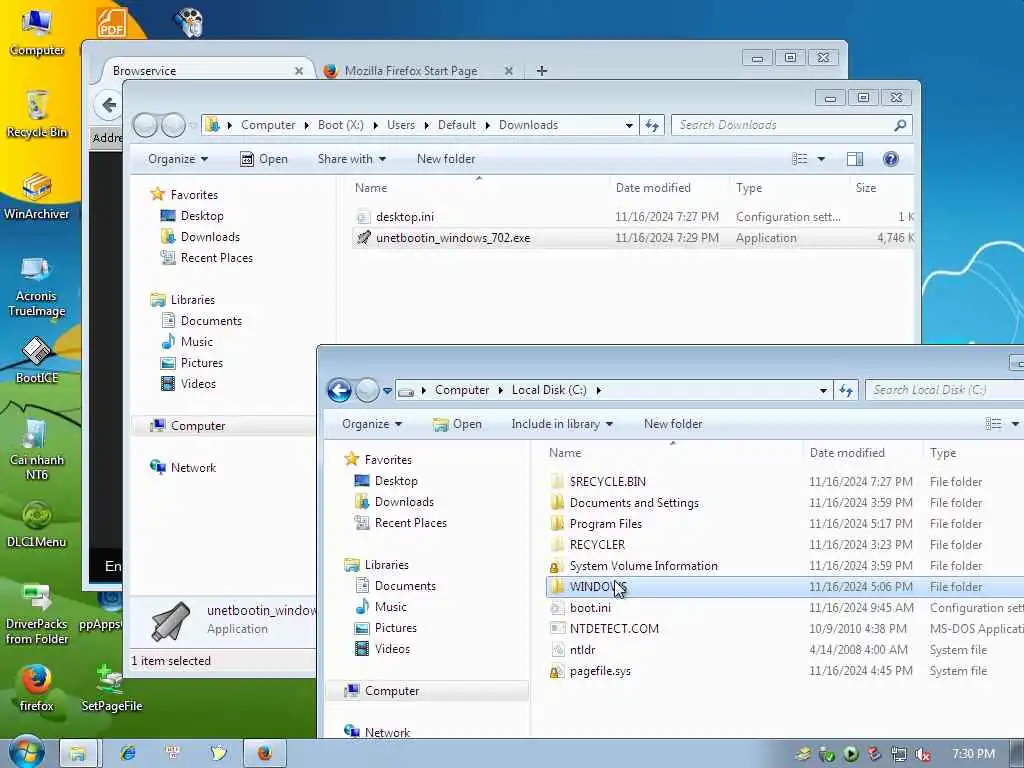Launch Acronis TrueImage desktop shortcut
The width and height of the screenshot is (1024, 768).
(36, 287)
